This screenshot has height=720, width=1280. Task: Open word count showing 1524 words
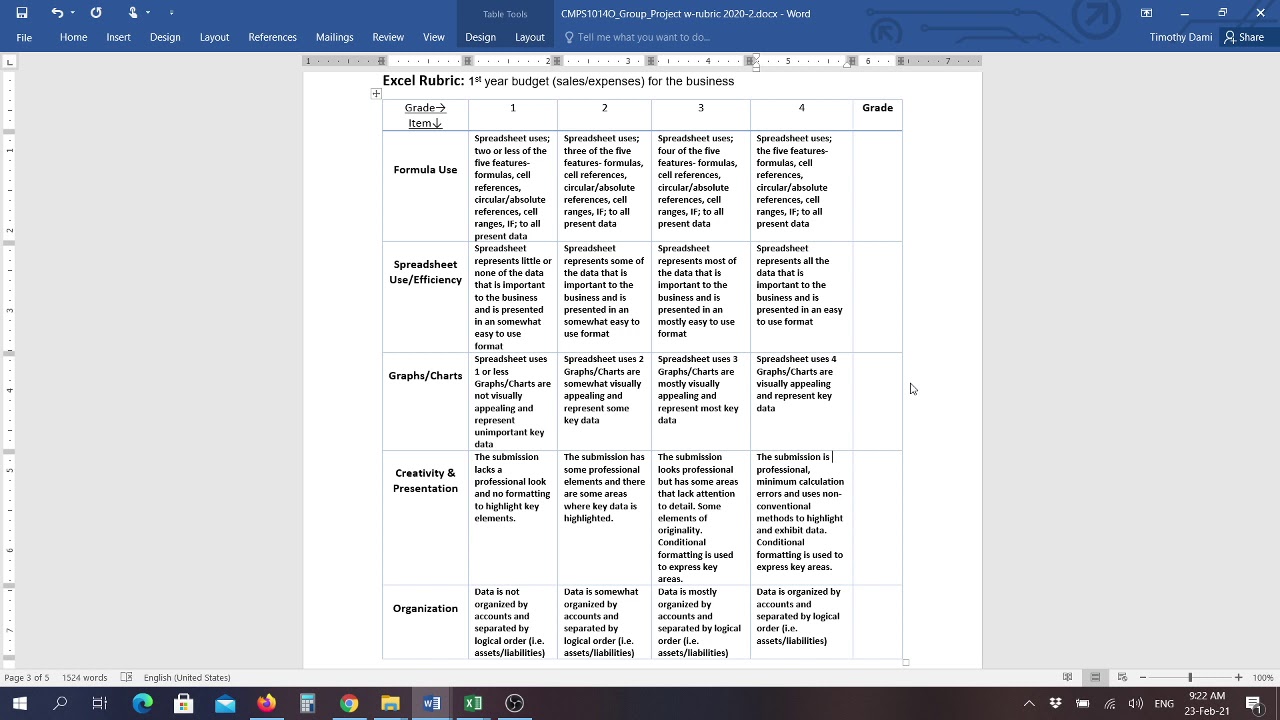(x=84, y=677)
